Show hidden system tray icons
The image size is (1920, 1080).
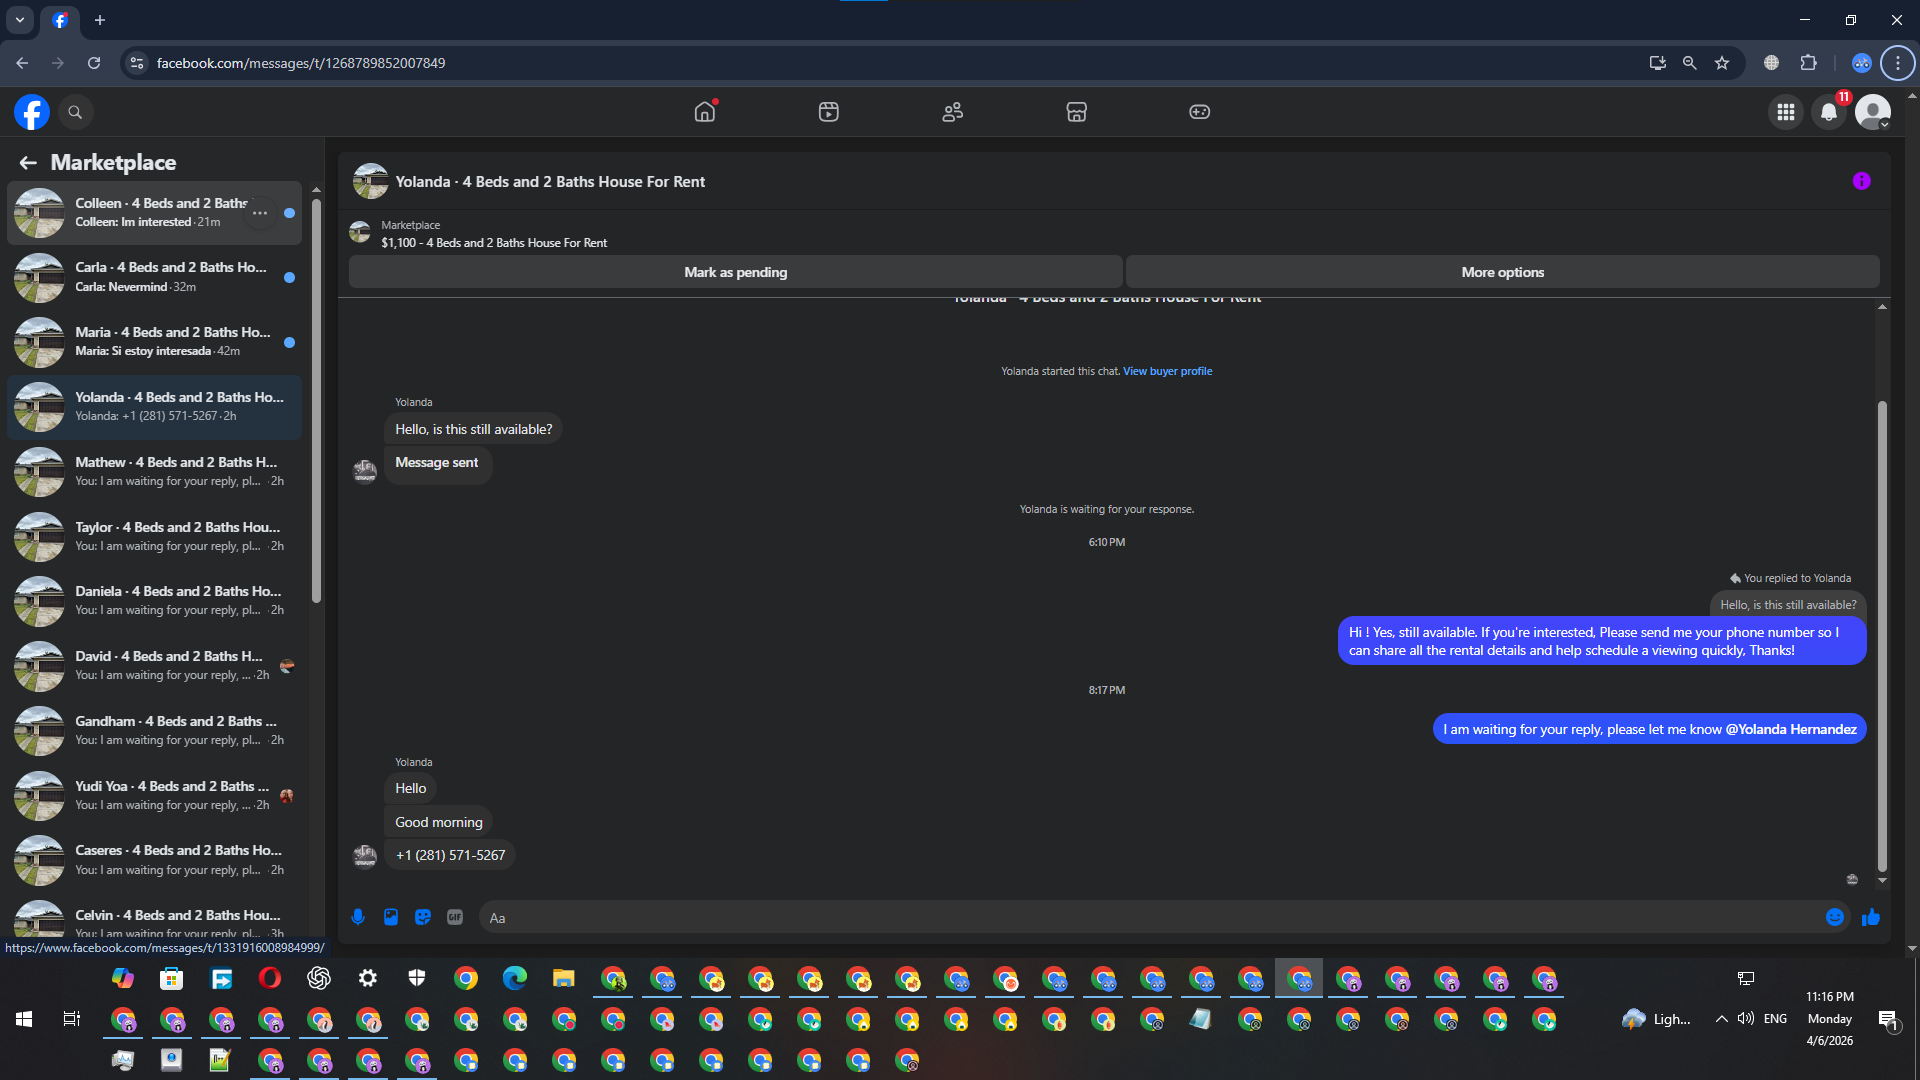tap(1721, 1019)
